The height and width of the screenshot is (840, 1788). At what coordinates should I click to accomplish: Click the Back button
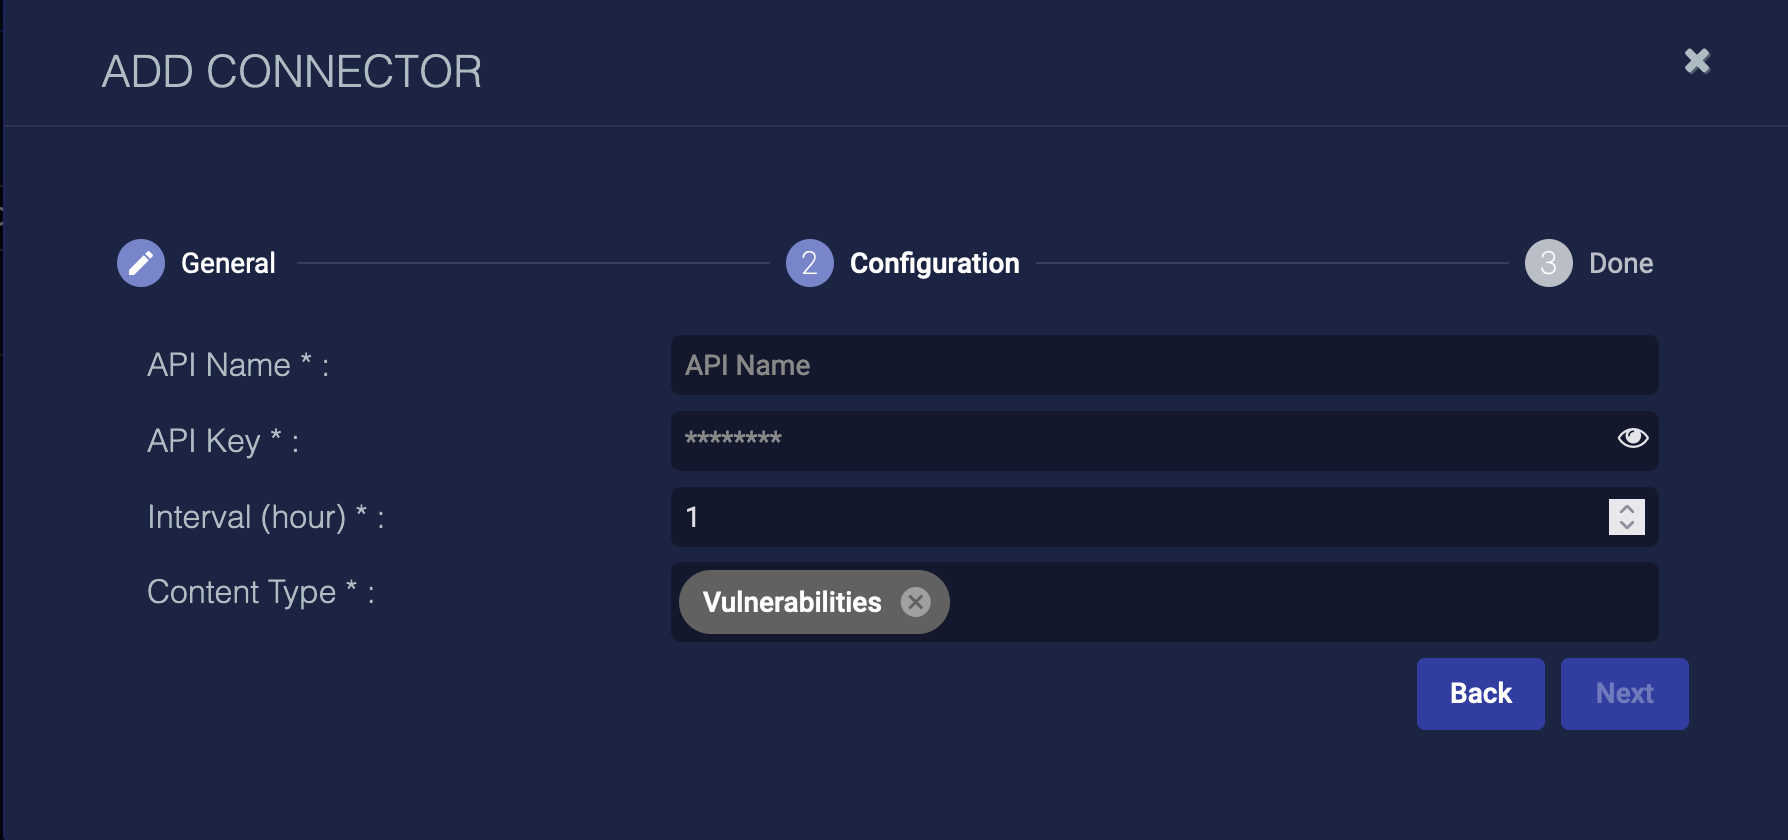[x=1481, y=694]
